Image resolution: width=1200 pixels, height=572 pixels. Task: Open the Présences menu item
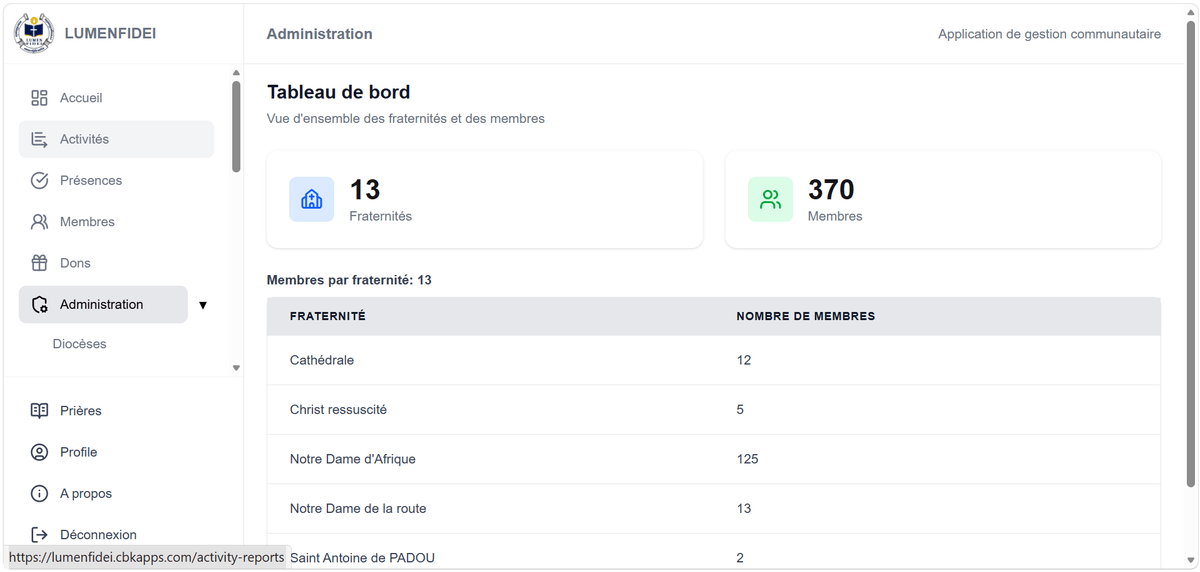(x=116, y=181)
